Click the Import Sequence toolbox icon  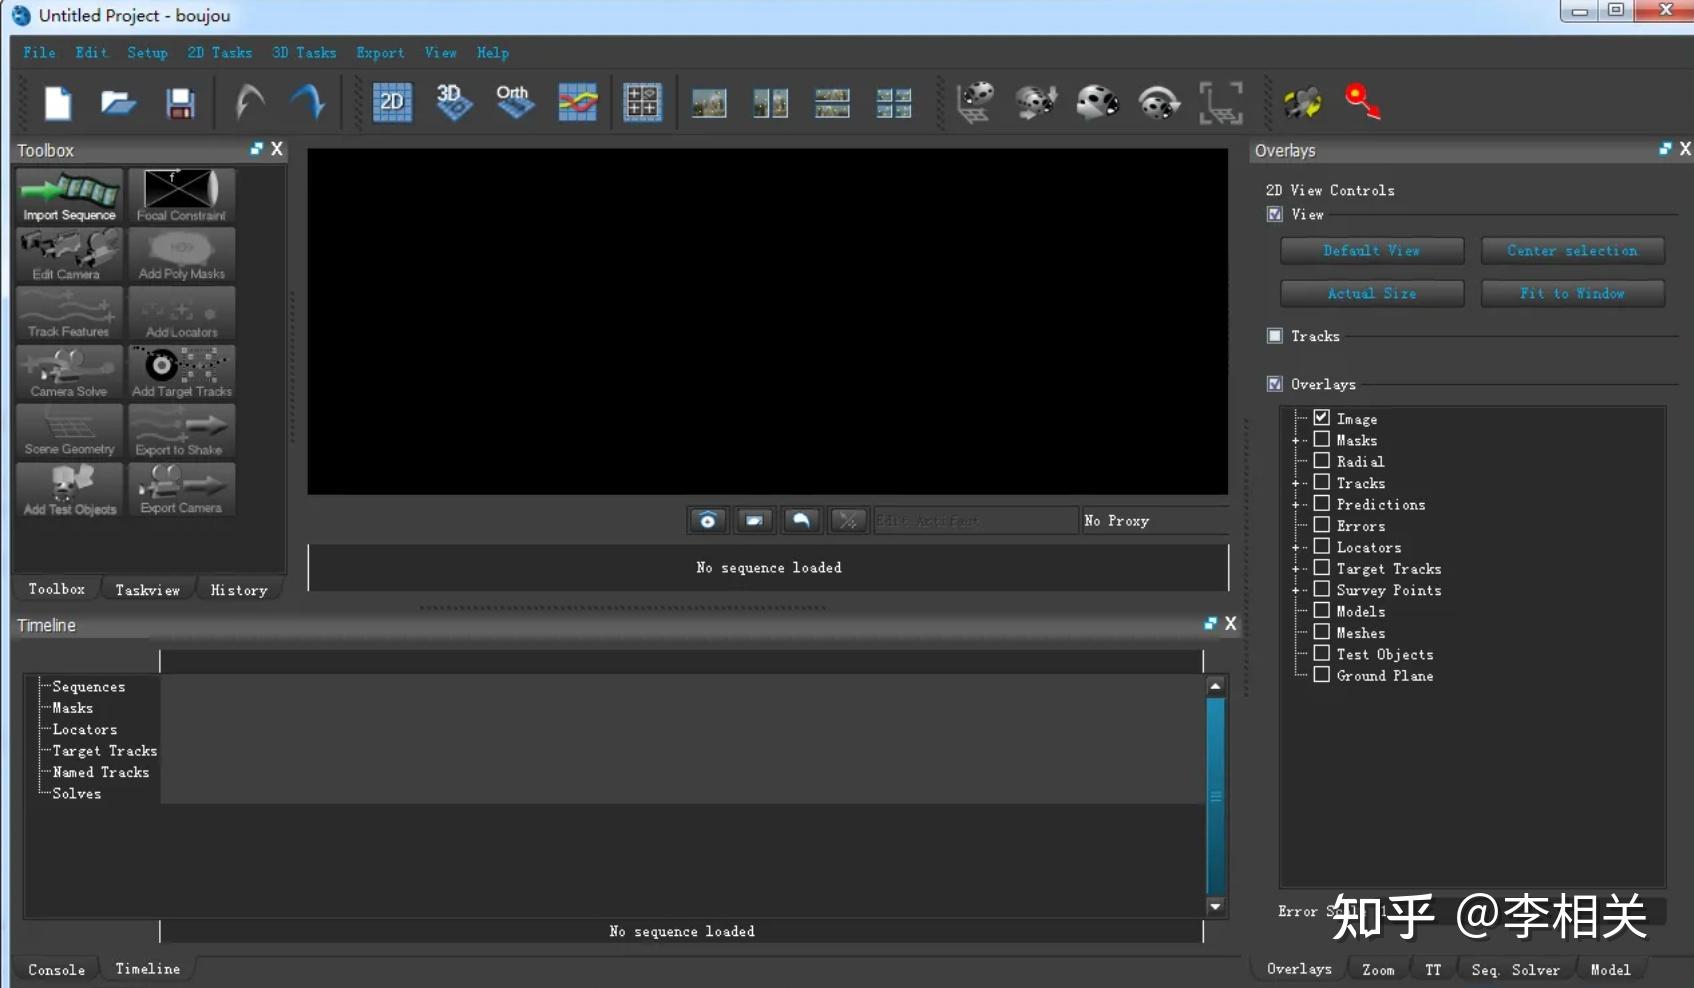pos(69,195)
